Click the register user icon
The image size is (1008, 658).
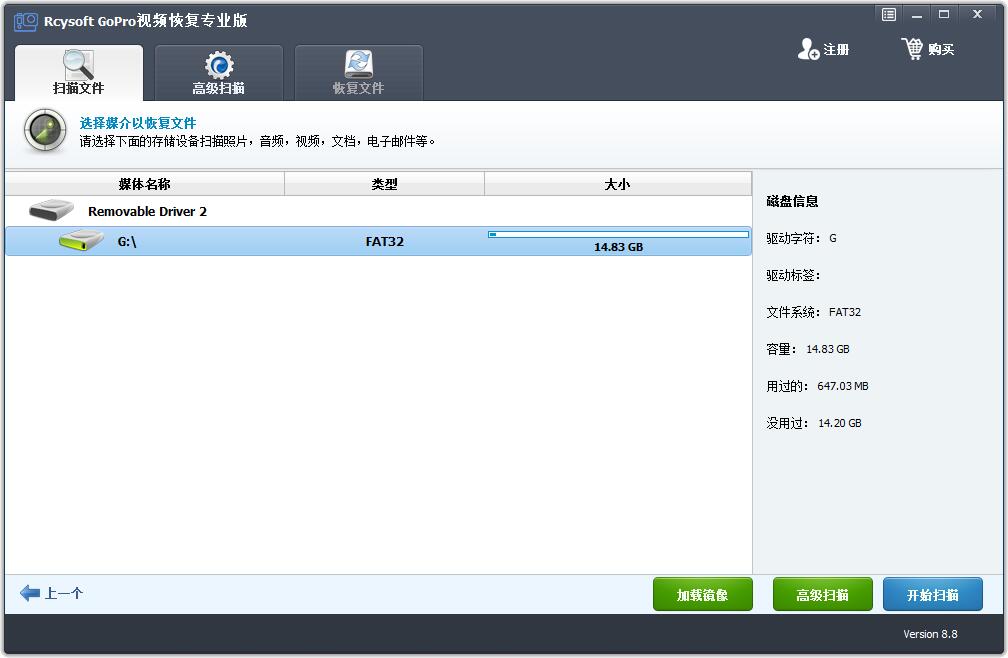point(808,49)
